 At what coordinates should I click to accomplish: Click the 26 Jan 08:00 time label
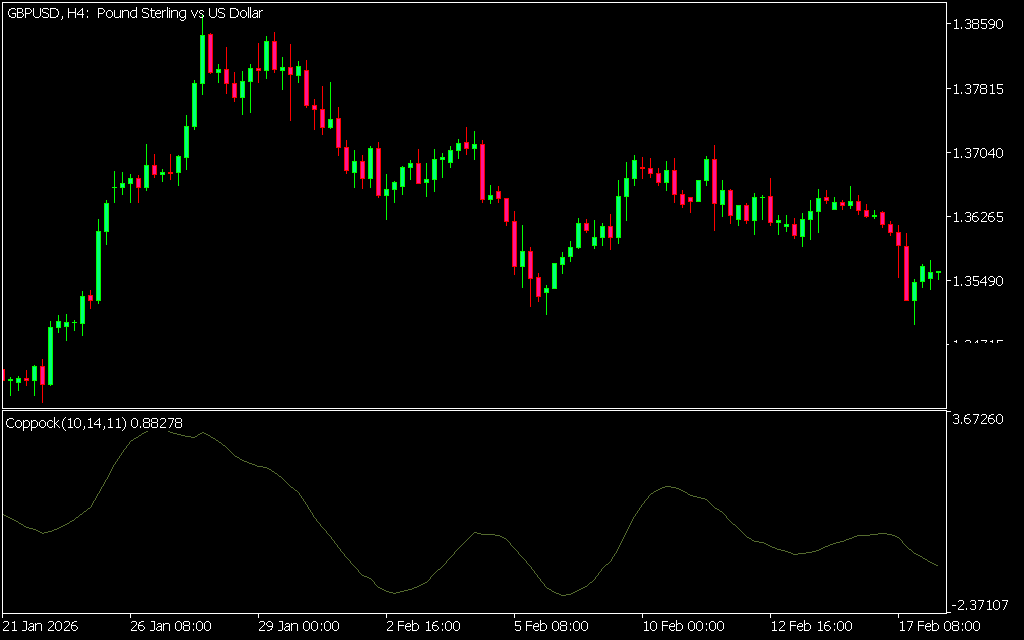(x=170, y=626)
